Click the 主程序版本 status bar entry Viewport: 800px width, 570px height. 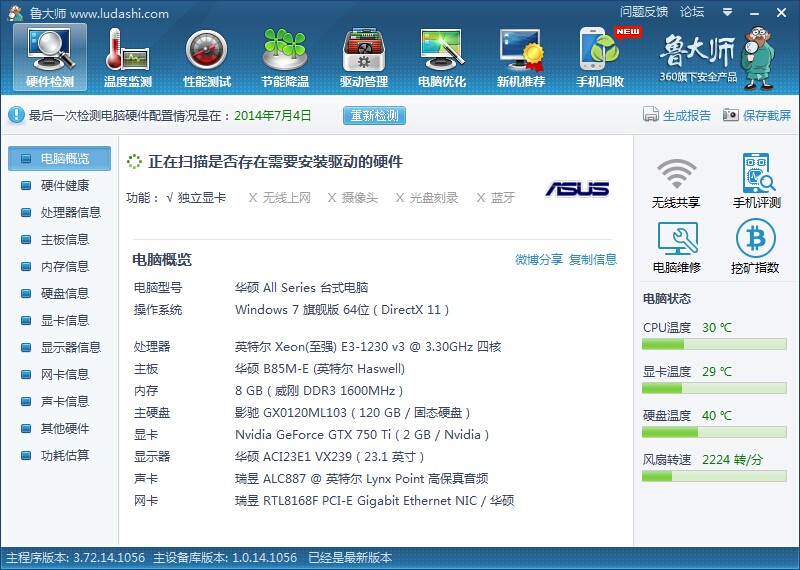(76, 558)
